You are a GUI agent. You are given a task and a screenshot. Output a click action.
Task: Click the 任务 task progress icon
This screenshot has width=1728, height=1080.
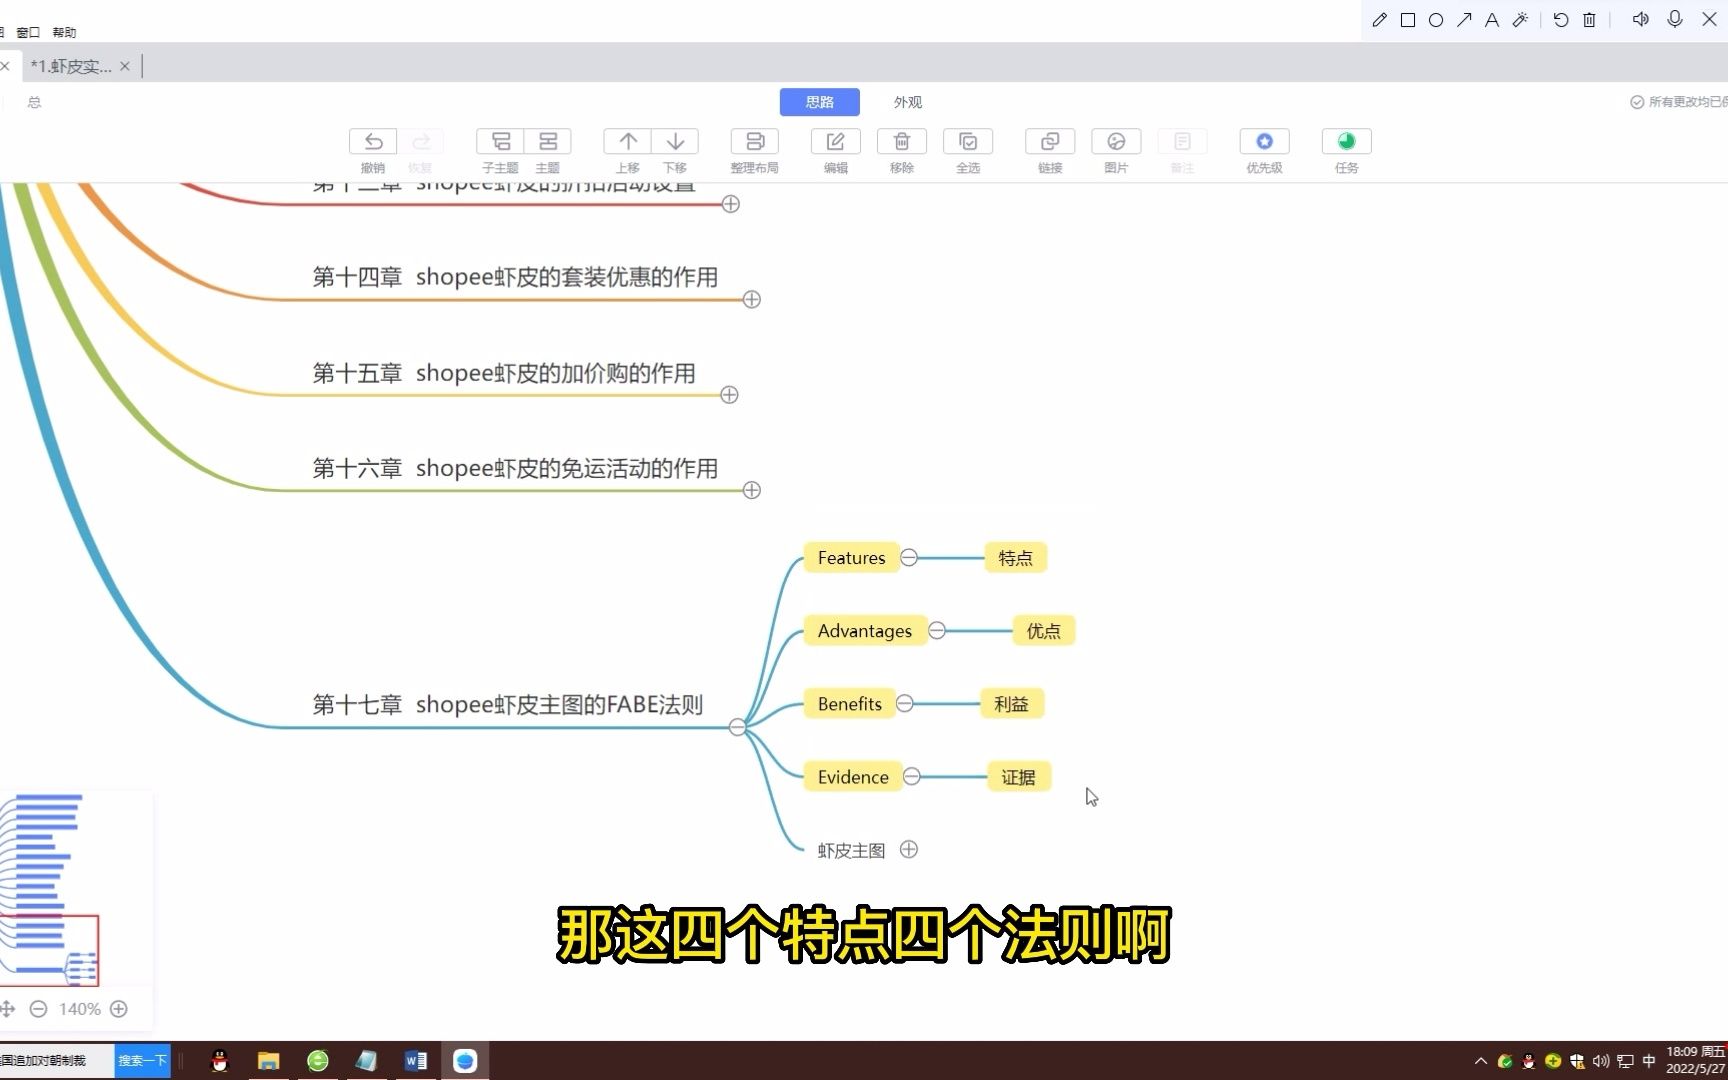pyautogui.click(x=1346, y=141)
